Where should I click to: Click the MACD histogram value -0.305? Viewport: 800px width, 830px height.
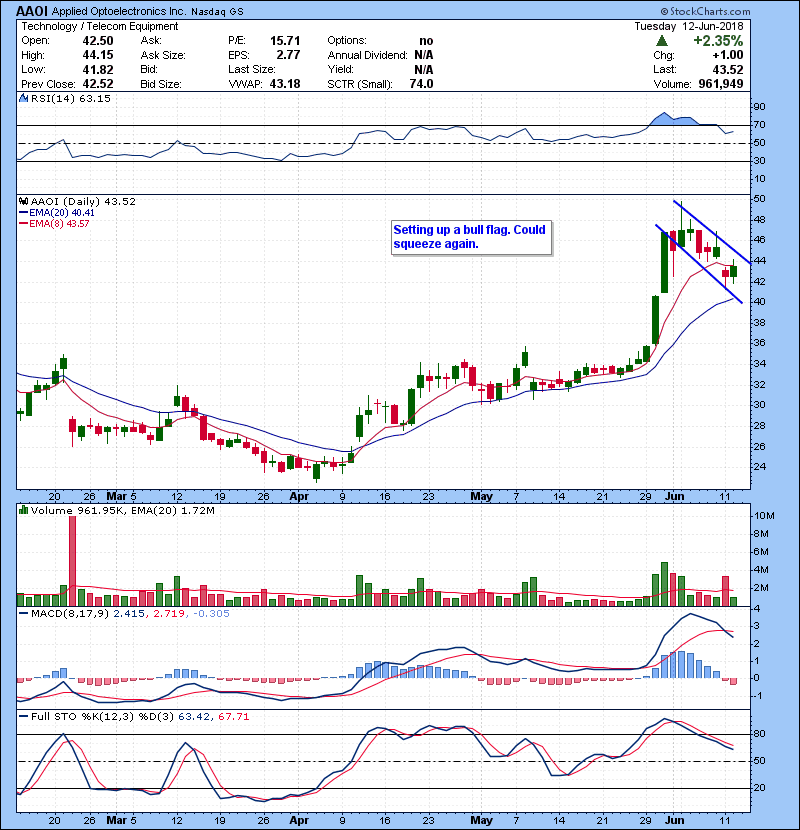(x=211, y=614)
